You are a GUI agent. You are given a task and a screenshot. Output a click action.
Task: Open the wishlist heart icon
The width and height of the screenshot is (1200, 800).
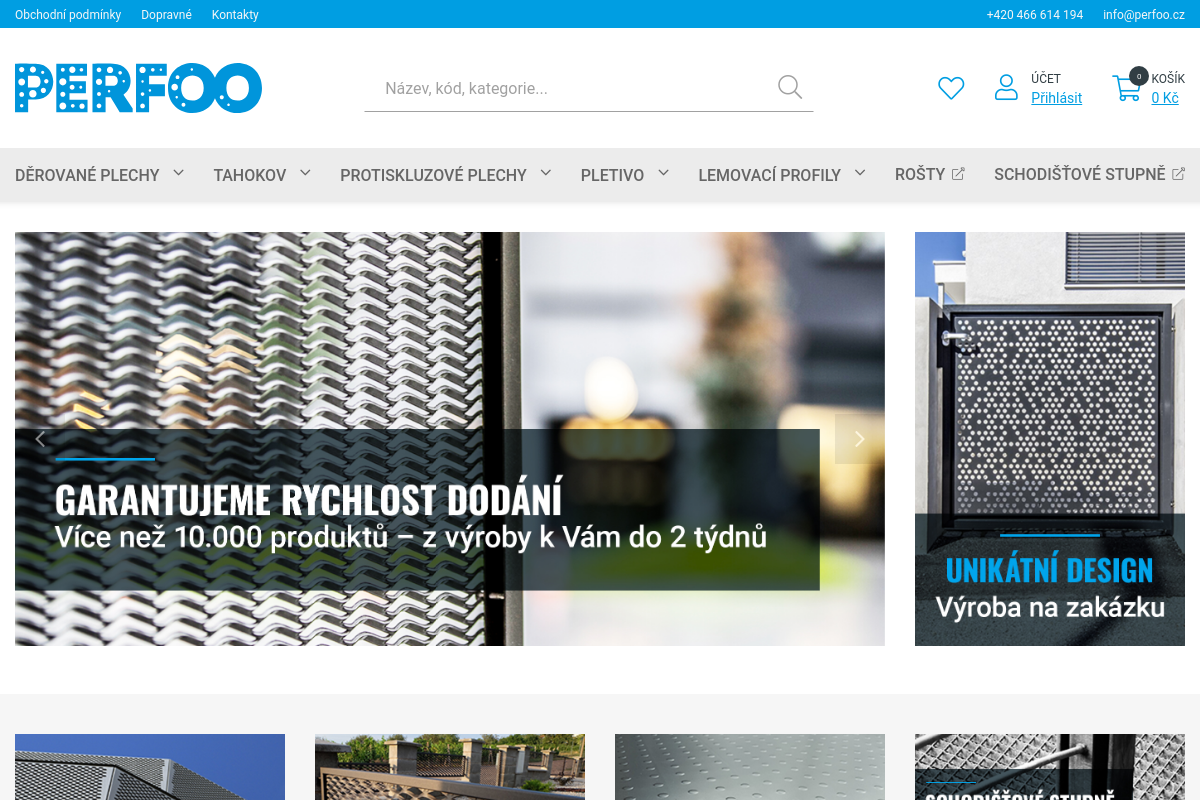click(951, 88)
